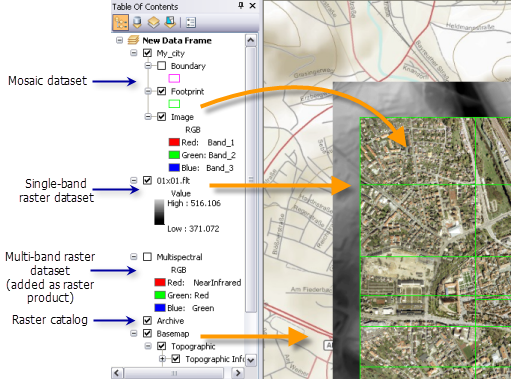Screen dimensions: 511x379
Task: Collapse the Boundary sublayer node
Action: [148, 66]
